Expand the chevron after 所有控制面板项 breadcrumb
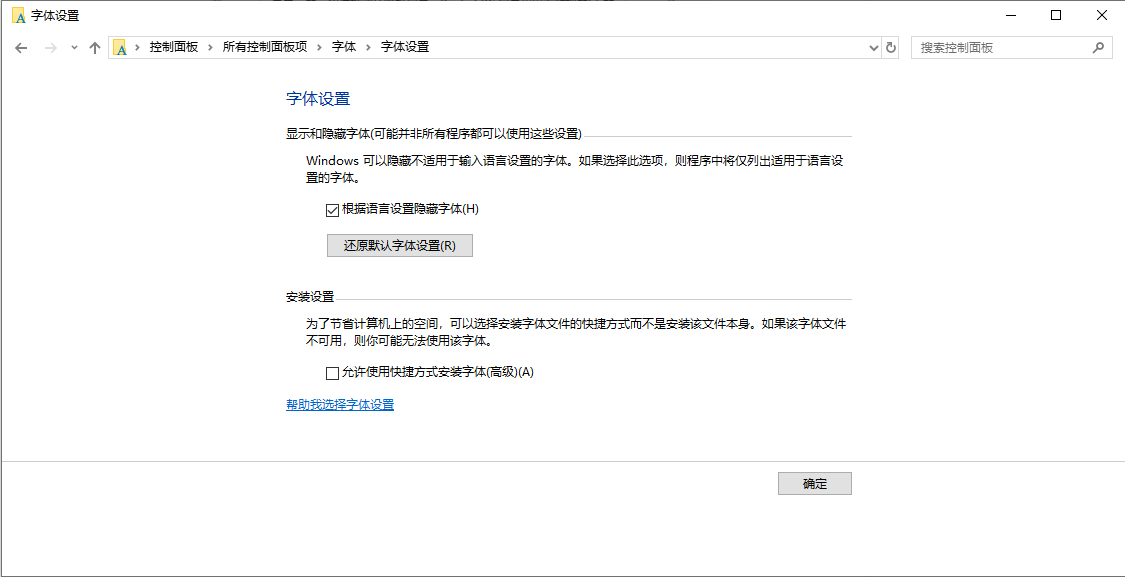The width and height of the screenshot is (1125, 577). (x=319, y=47)
